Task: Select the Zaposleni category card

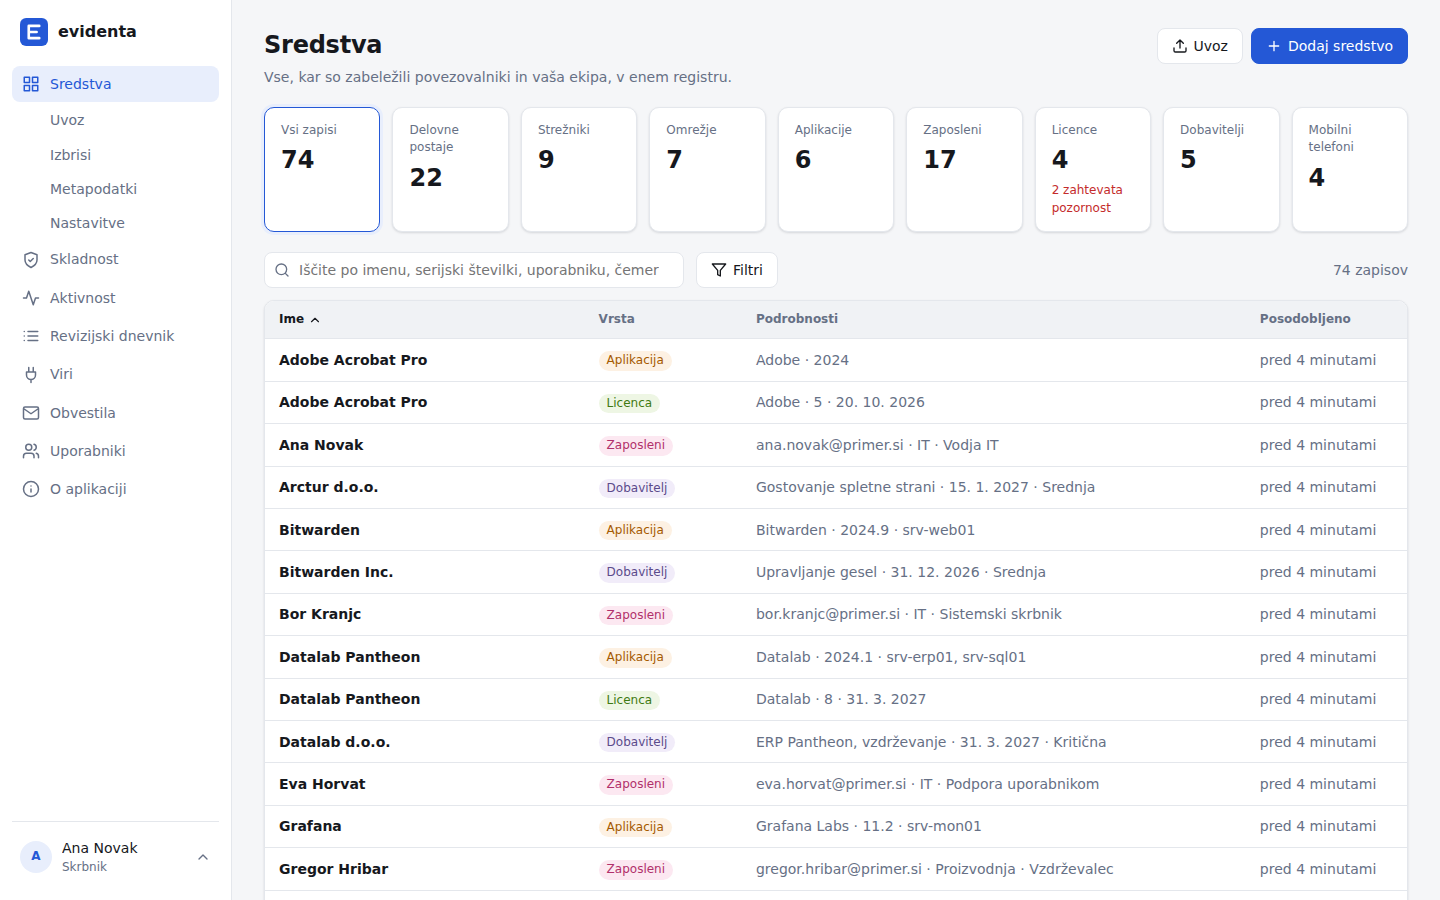Action: coord(964,169)
